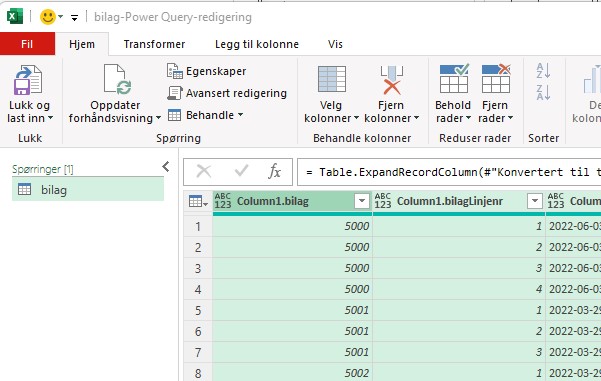This screenshot has width=601, height=381.
Task: Change data type icon of Column1.bilagLinjenr
Action: click(x=383, y=201)
